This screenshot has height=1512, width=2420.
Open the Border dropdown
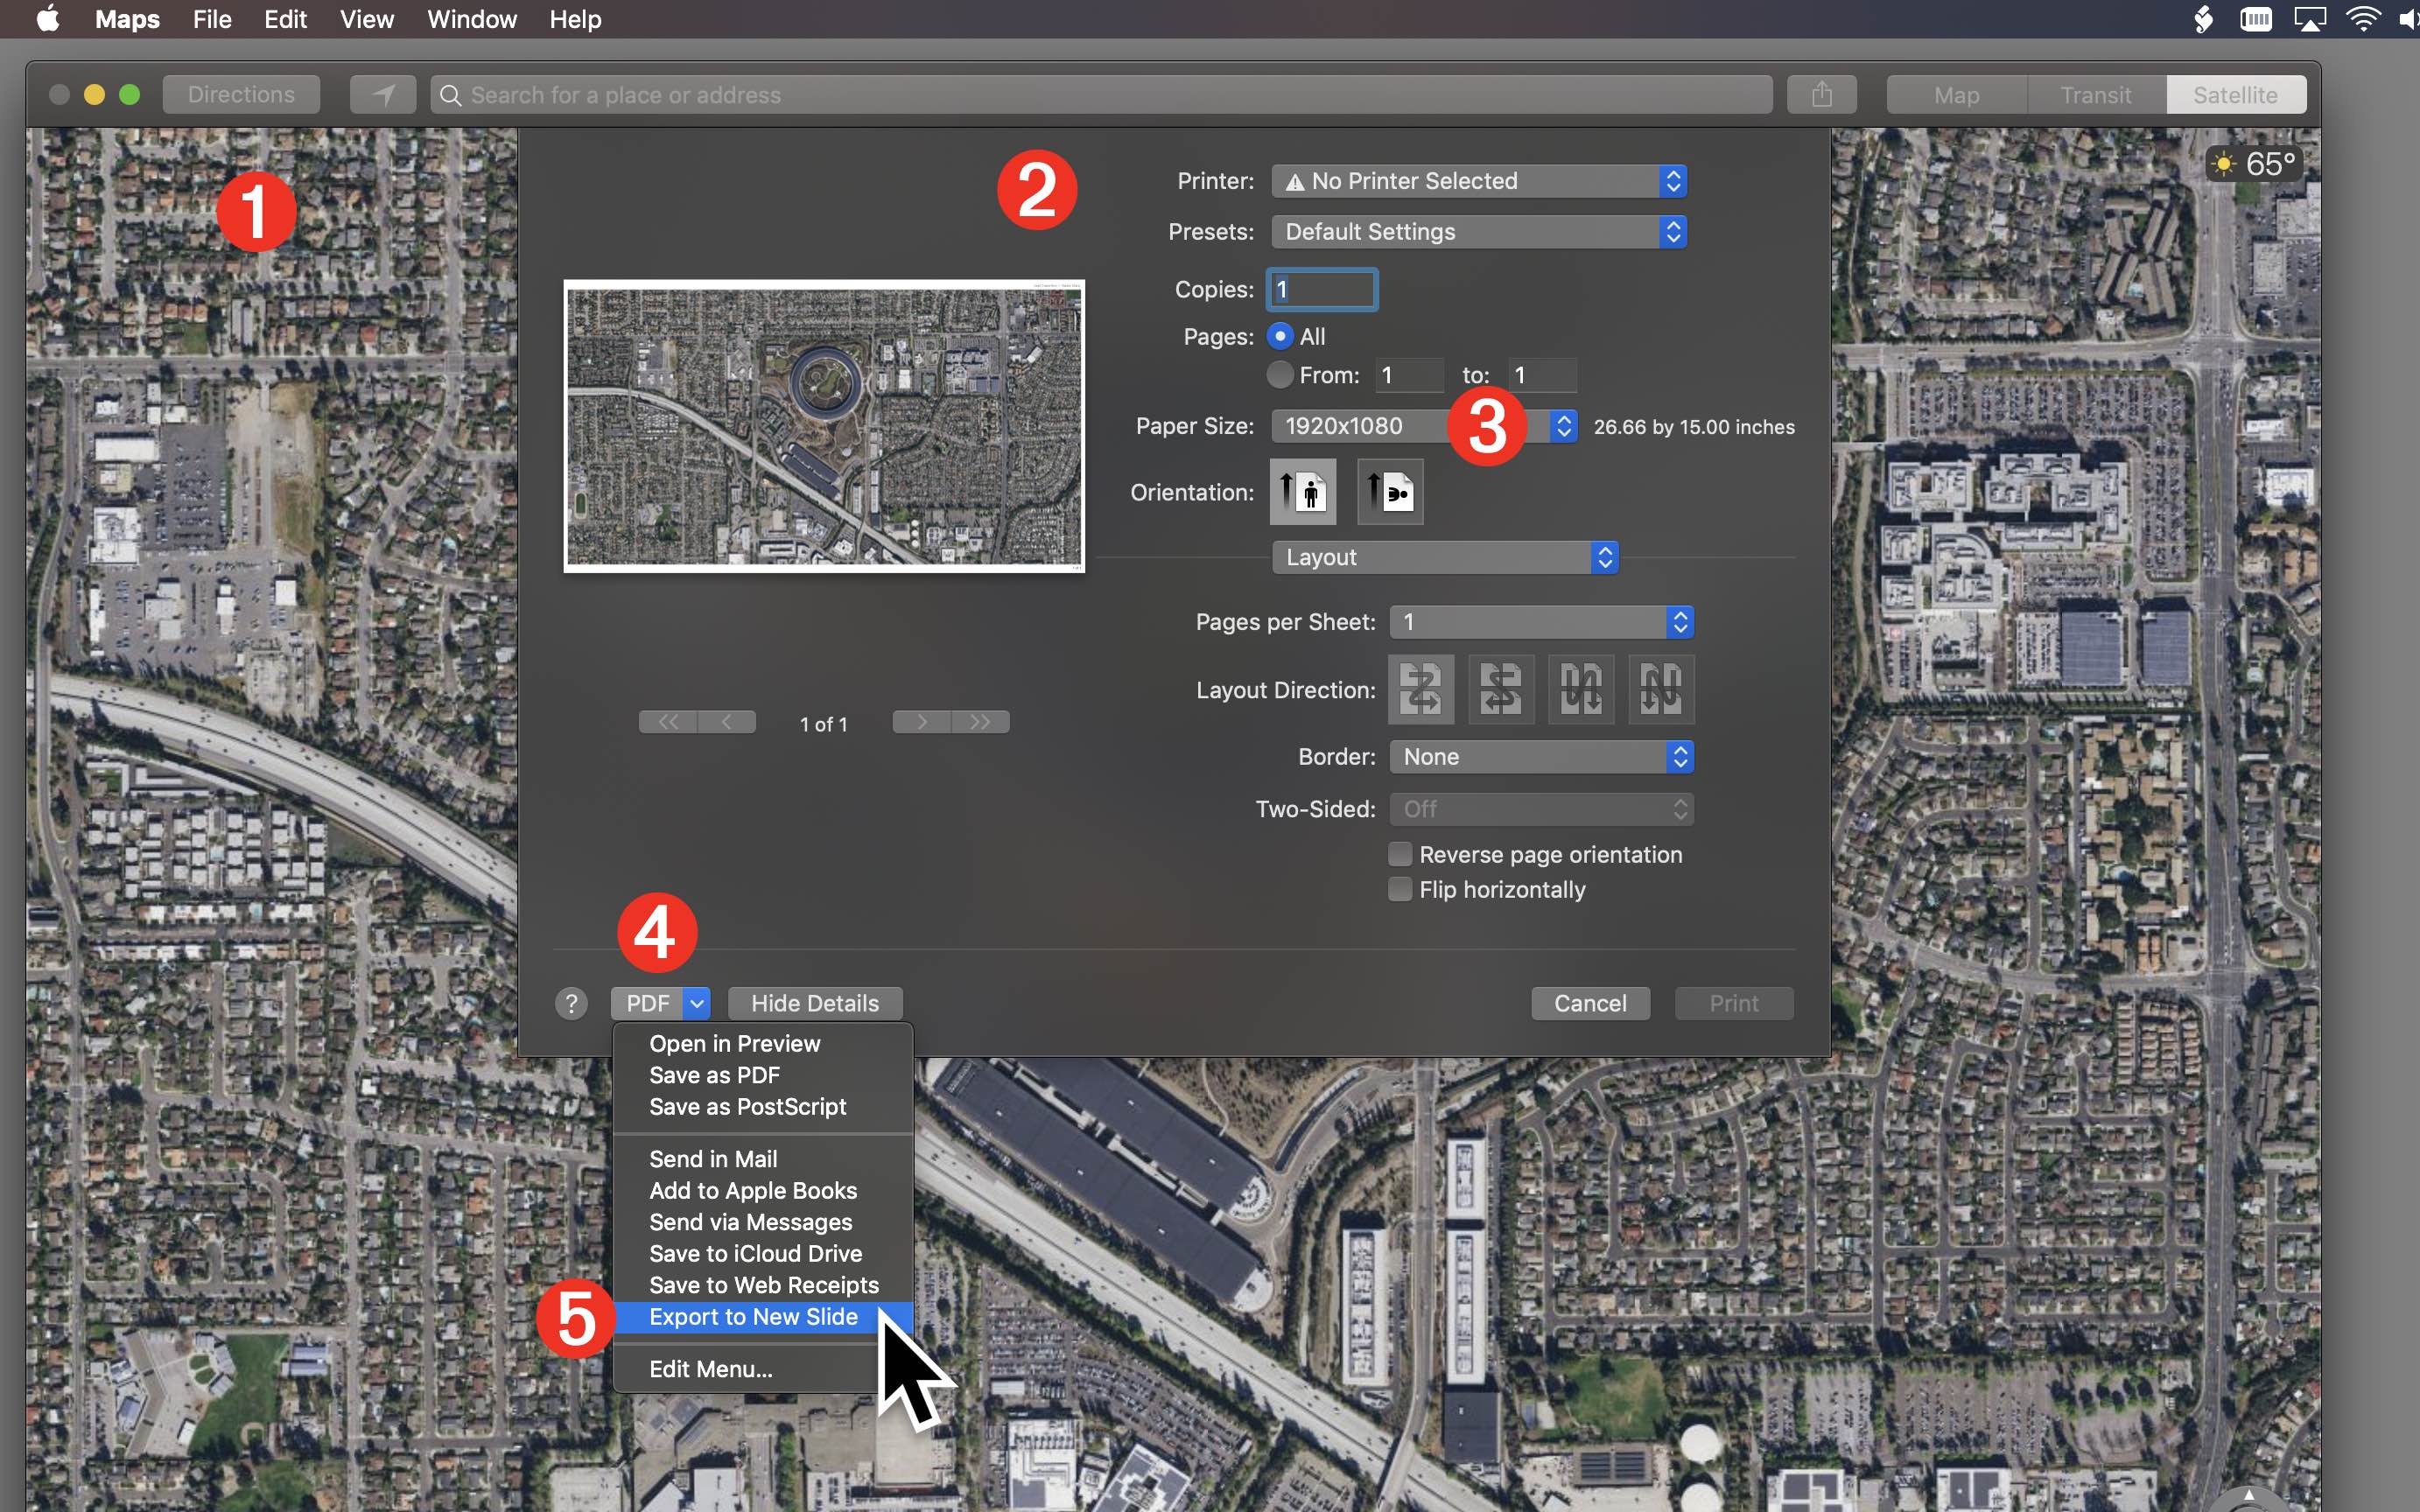1540,757
